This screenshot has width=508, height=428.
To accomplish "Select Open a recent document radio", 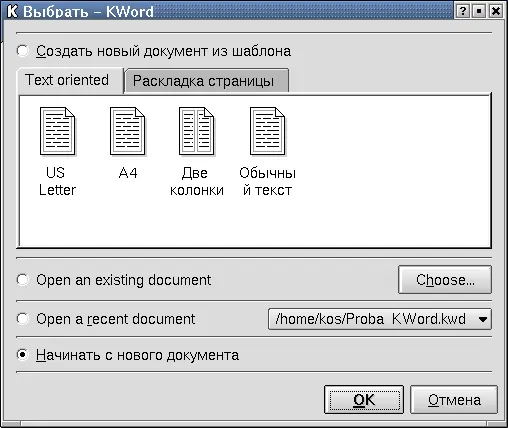I will [x=23, y=319].
